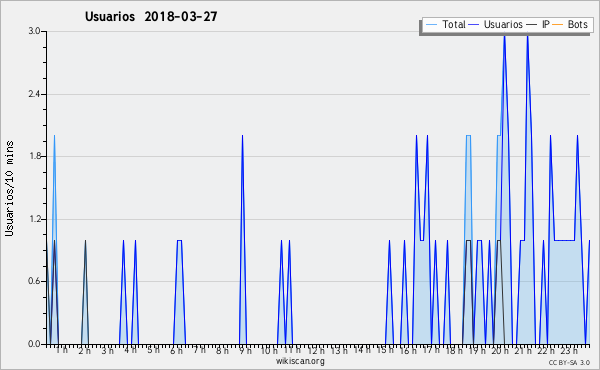Viewport: 600px width, 370px height.
Task: Click the IP legend entry
Action: tap(538, 24)
